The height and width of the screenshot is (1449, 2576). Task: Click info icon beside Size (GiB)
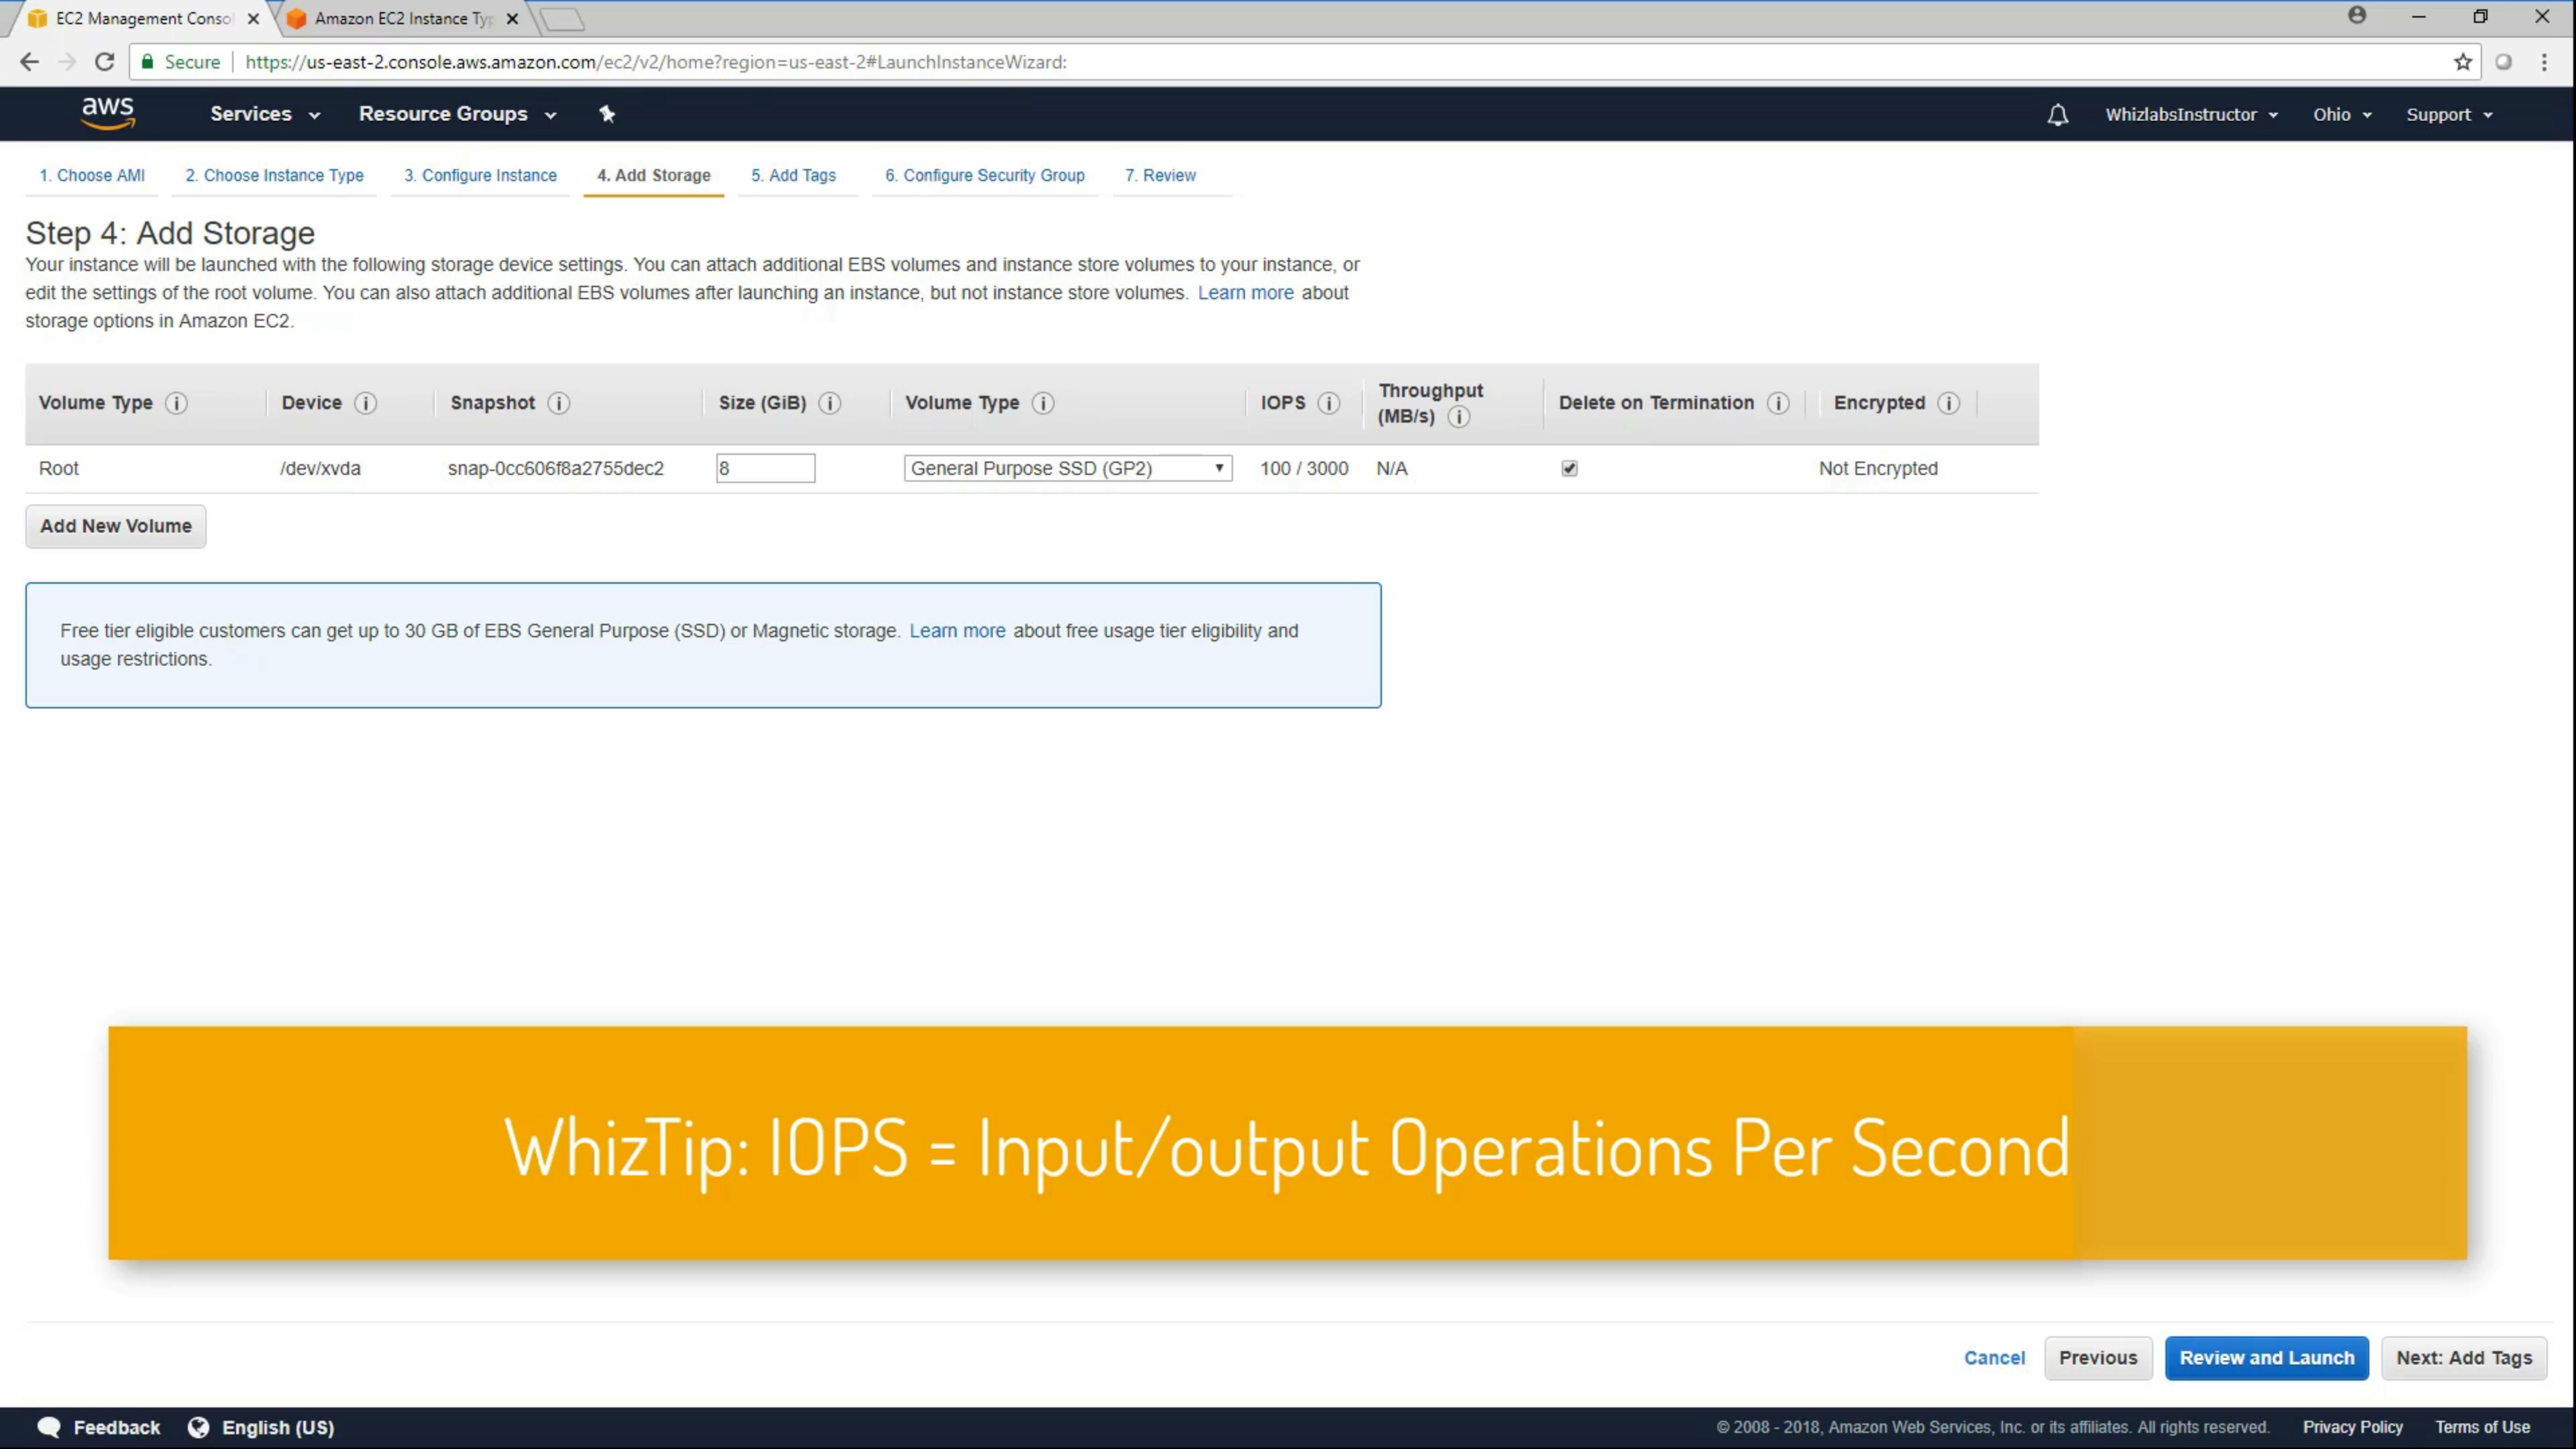[x=830, y=403]
